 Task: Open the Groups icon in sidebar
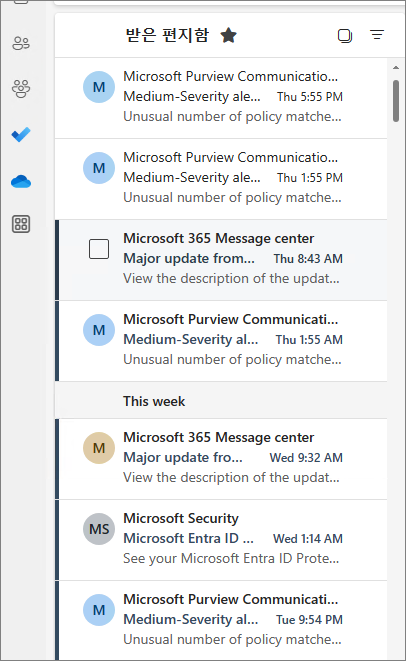21,89
